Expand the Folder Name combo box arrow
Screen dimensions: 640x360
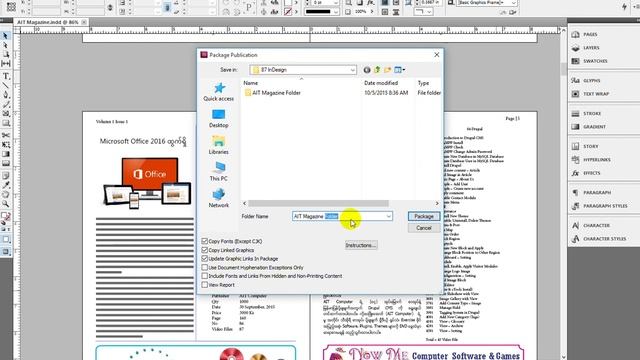click(x=389, y=216)
